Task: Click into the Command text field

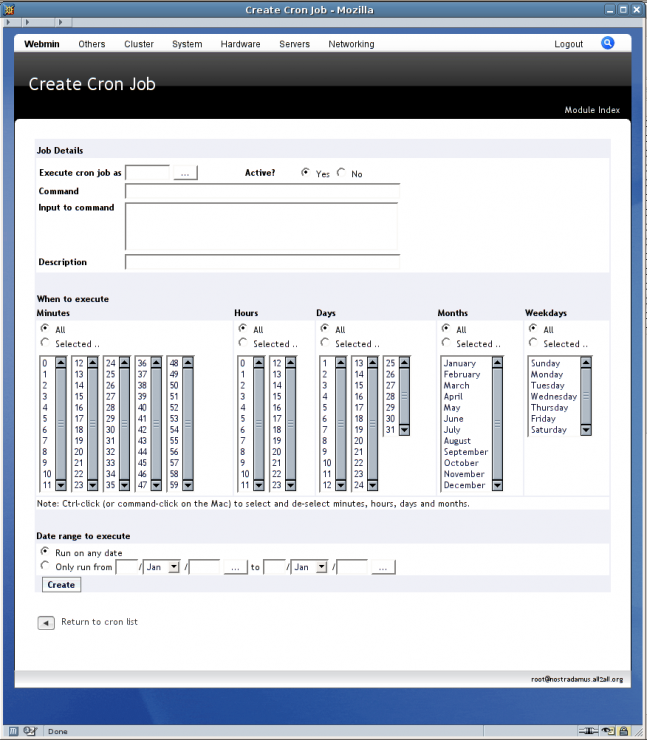Action: point(262,191)
